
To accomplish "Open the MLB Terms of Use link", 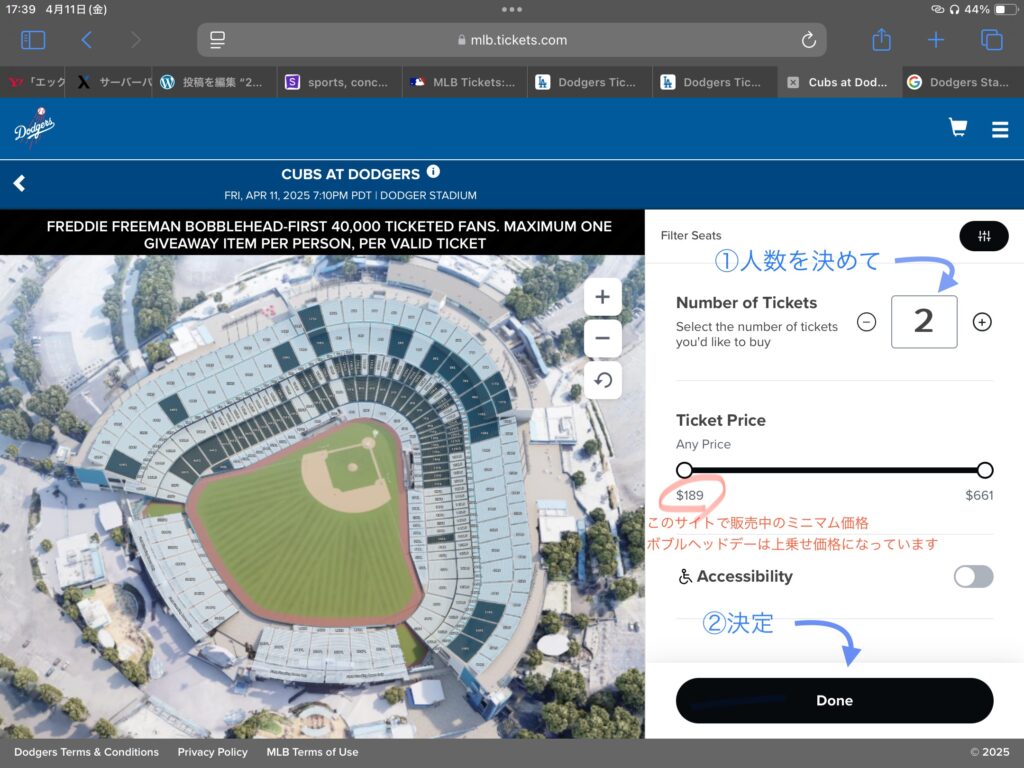I will click(x=312, y=752).
